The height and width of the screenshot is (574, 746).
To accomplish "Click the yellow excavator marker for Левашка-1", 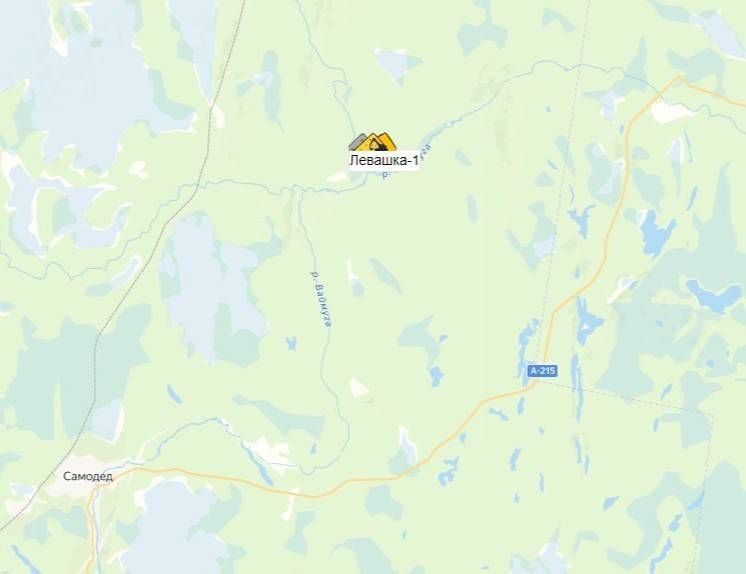I will point(379,142).
